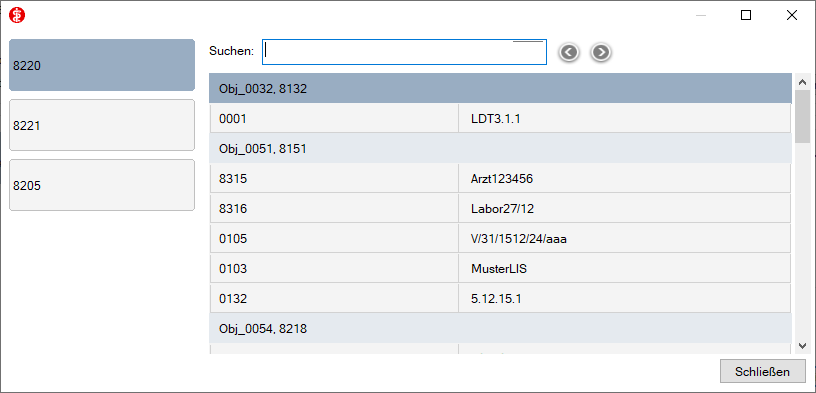This screenshot has height=393, width=816.
Task: Select the 8221 list item
Action: [x=102, y=125]
